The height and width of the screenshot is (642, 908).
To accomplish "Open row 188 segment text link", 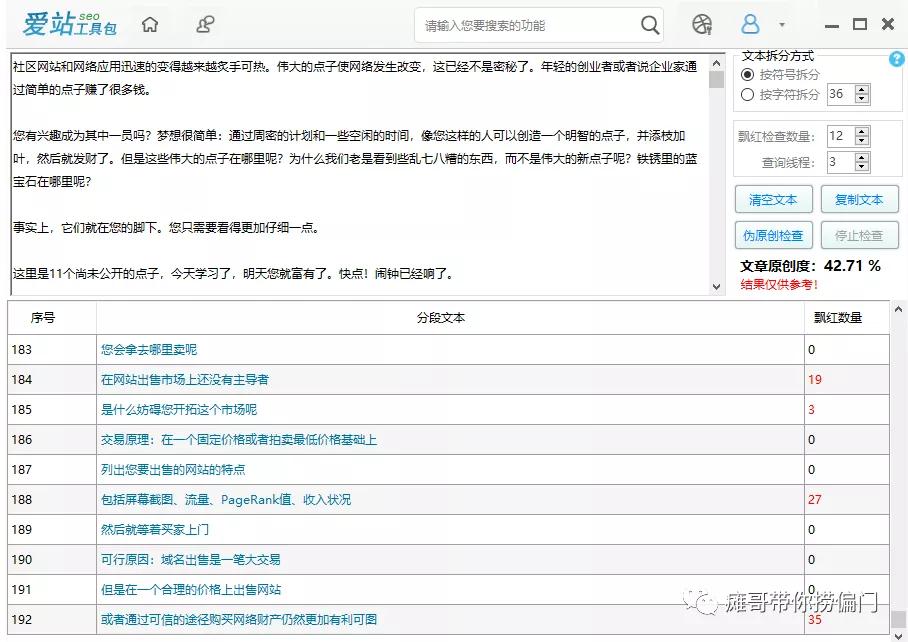I will tap(226, 500).
